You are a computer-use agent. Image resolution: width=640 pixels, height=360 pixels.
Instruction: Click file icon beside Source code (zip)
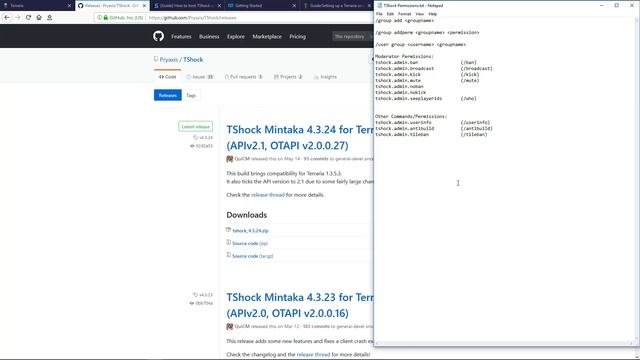[x=229, y=242]
